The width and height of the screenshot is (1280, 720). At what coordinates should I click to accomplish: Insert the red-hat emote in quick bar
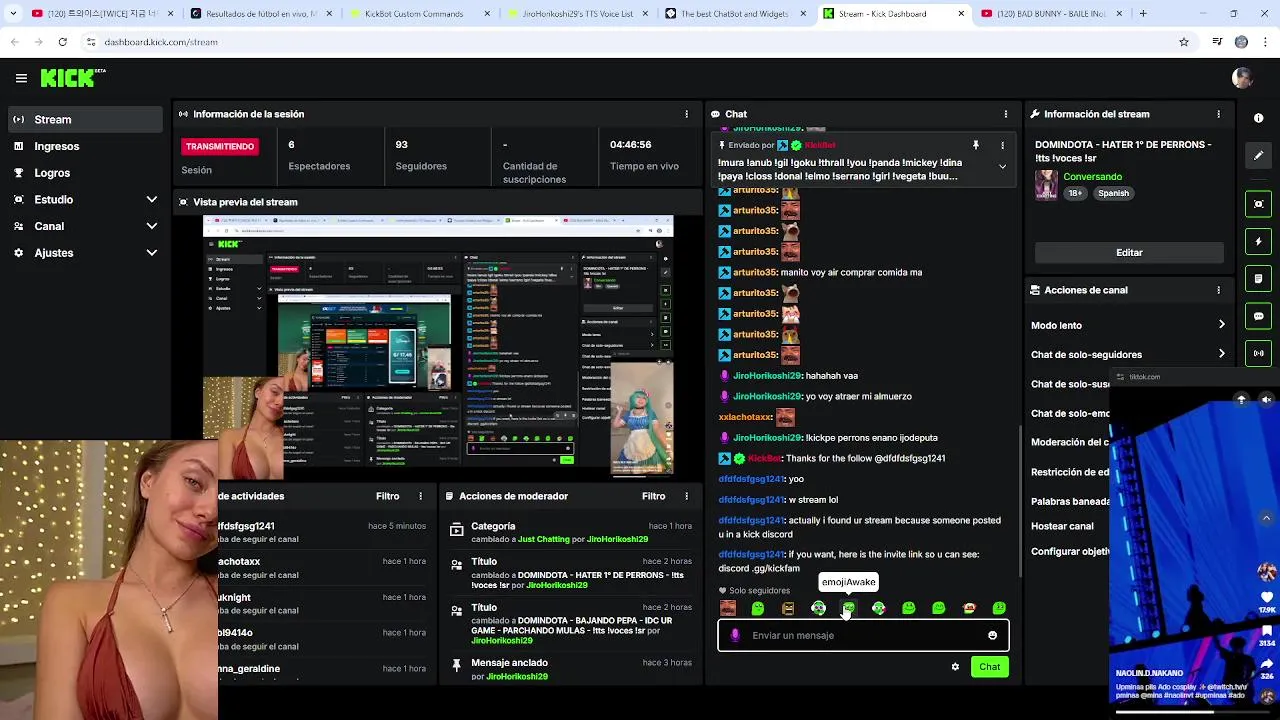[x=968, y=608]
